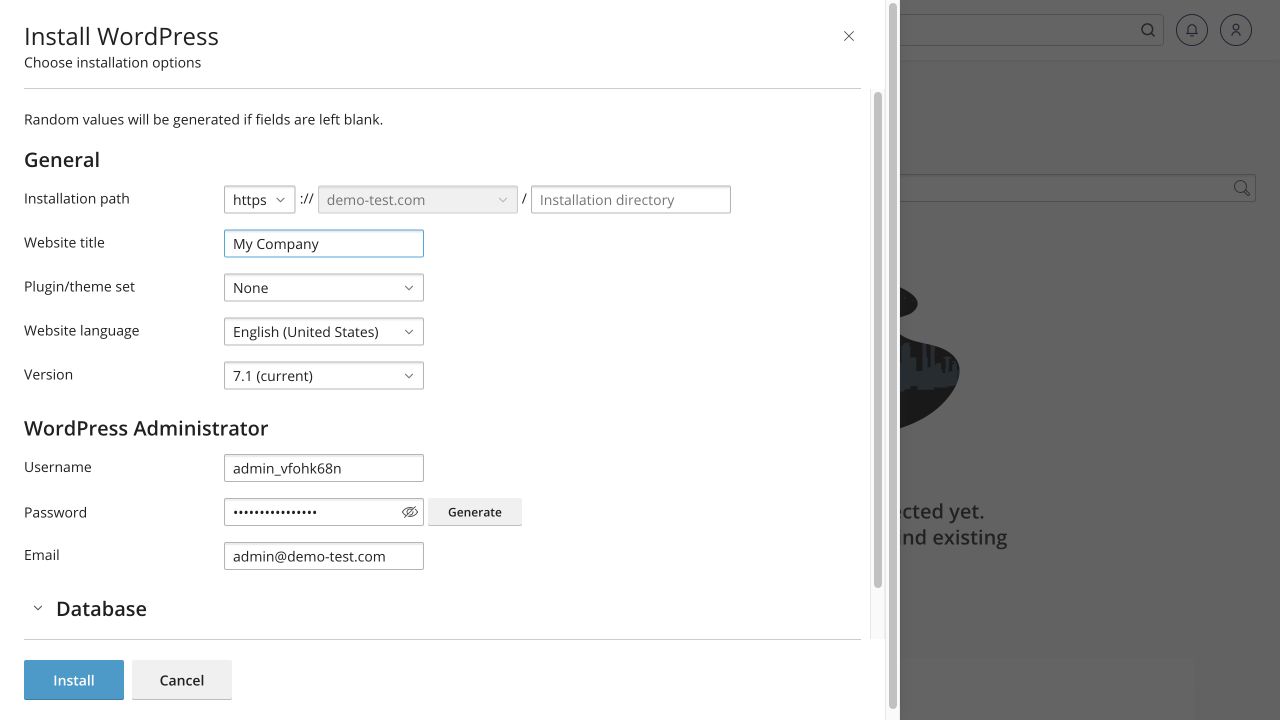This screenshot has height=720, width=1280.
Task: Open the Version 7.1 dropdown
Action: click(x=324, y=376)
